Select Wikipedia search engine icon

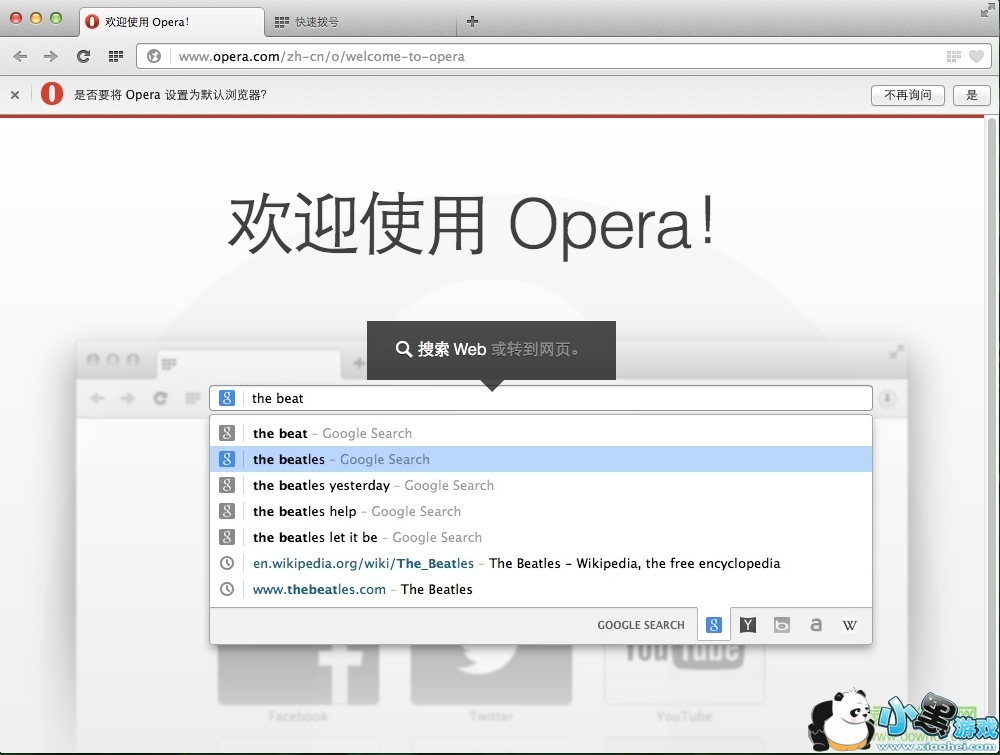pos(849,625)
